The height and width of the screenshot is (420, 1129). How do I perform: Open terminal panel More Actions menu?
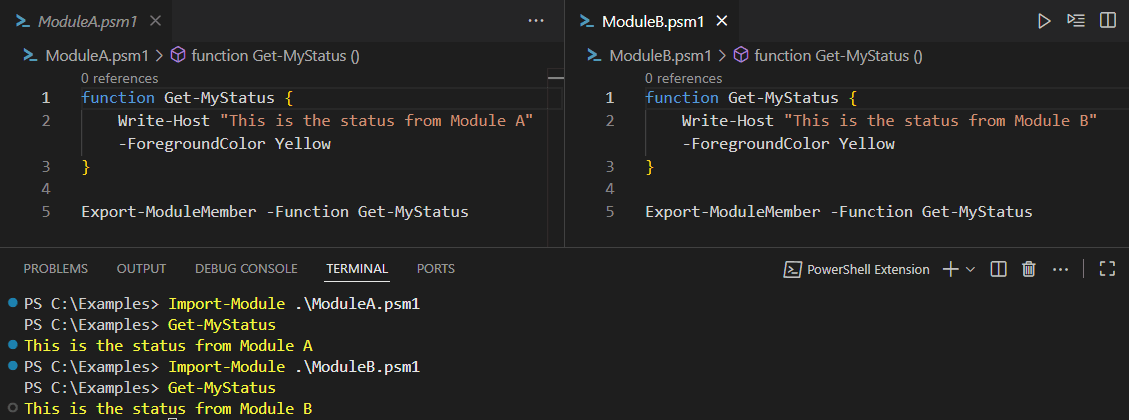(x=1060, y=269)
